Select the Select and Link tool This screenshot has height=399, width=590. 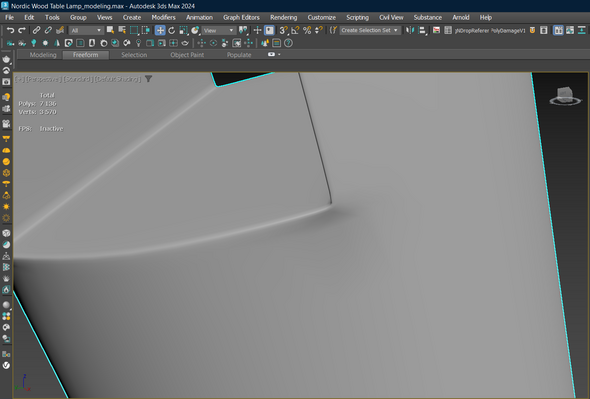click(36, 30)
